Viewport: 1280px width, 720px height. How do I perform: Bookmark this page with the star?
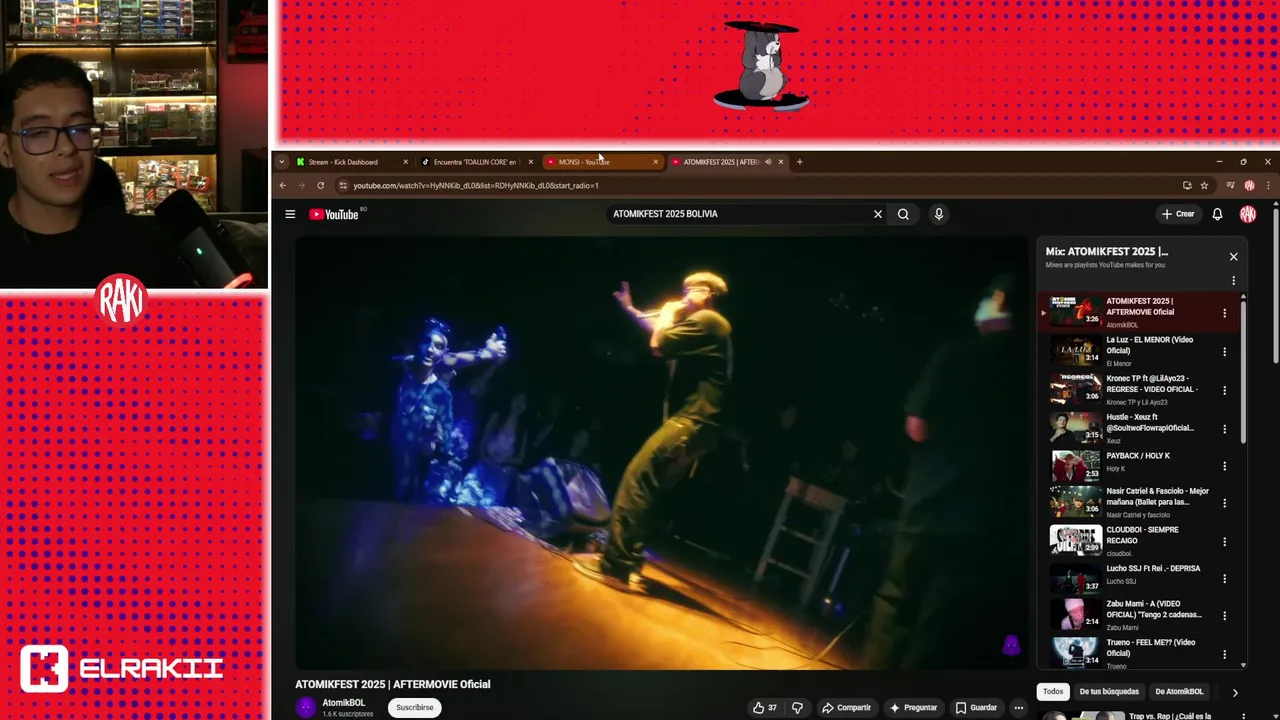(x=1204, y=185)
